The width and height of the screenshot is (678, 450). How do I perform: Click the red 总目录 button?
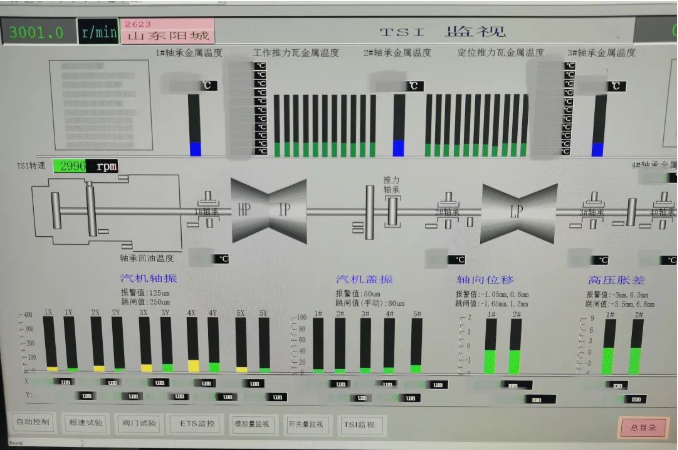[x=641, y=427]
